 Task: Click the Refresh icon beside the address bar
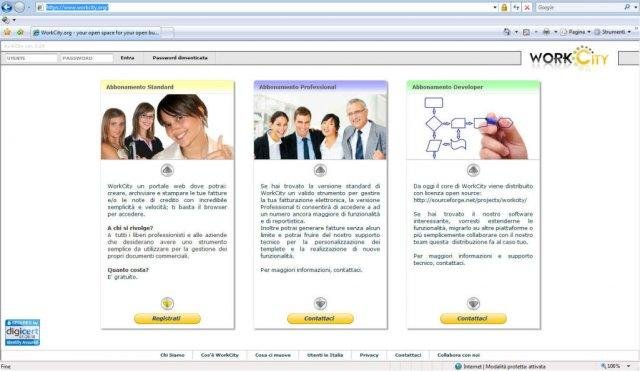516,7
